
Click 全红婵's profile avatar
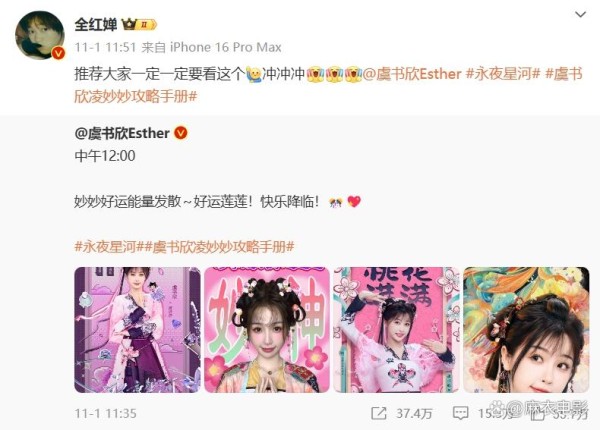coord(39,35)
